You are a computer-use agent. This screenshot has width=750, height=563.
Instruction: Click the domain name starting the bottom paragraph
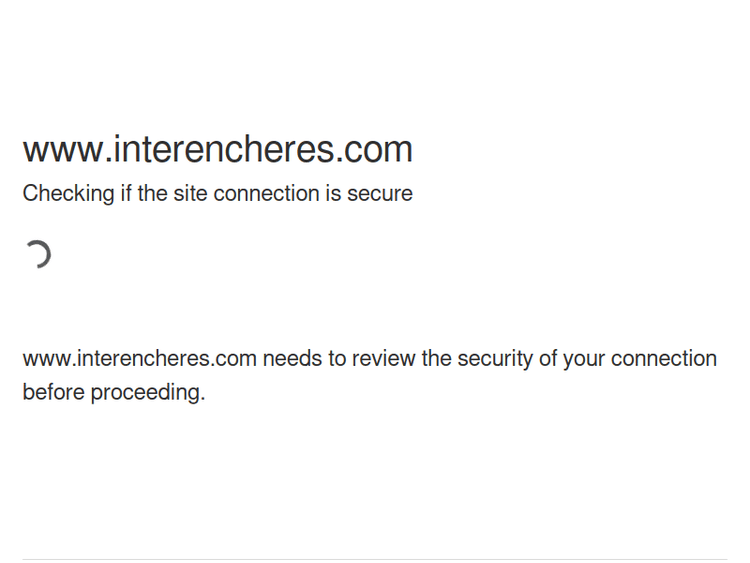139,358
